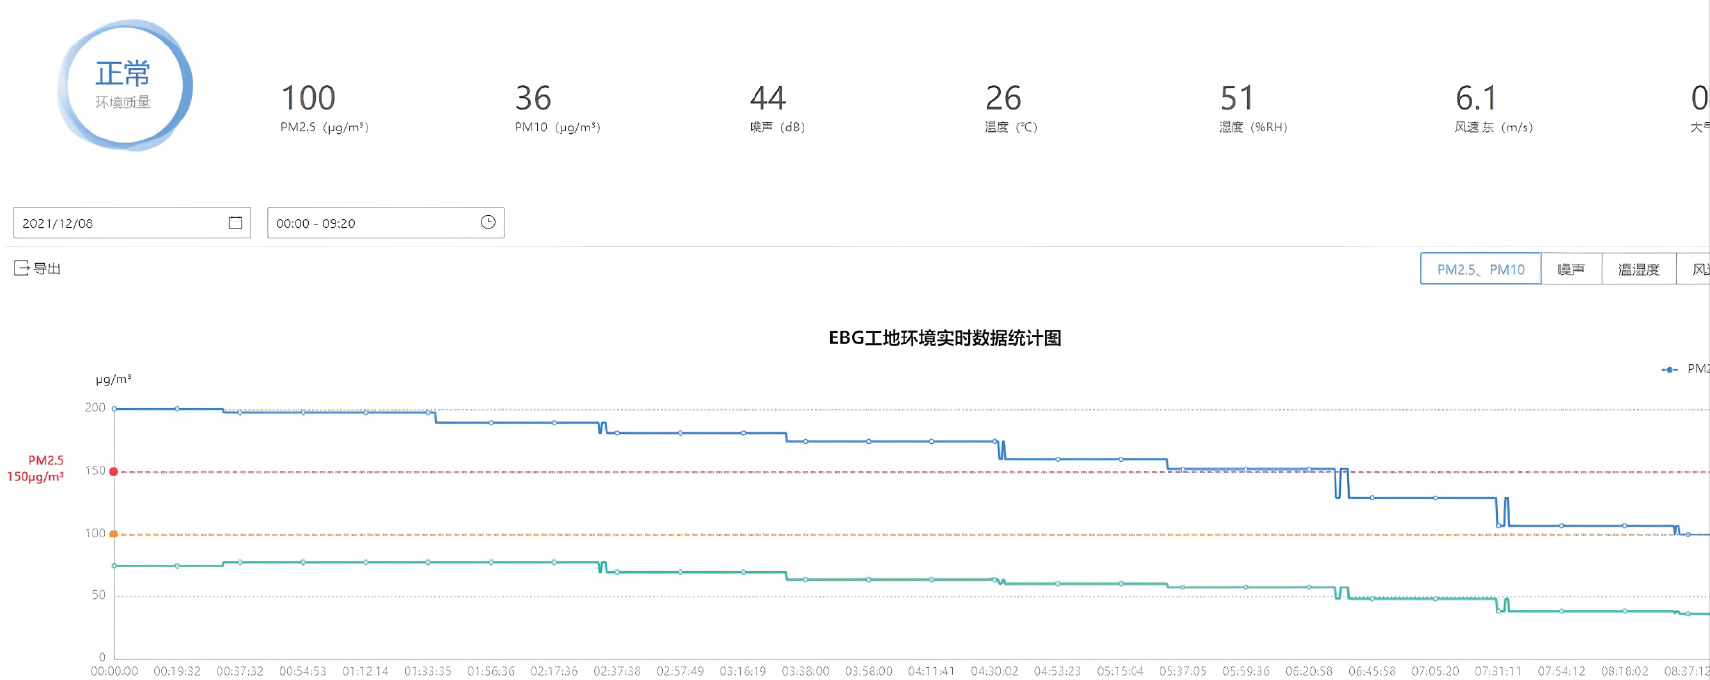Click x-axis time label 00:00:00
The image size is (1710, 680).
115,671
